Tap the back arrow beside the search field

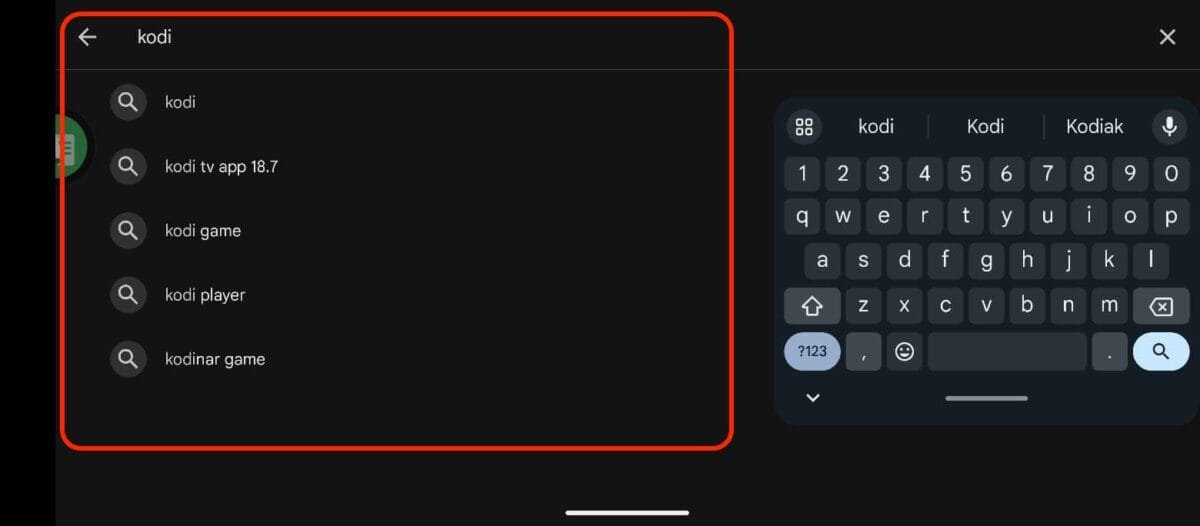(88, 37)
